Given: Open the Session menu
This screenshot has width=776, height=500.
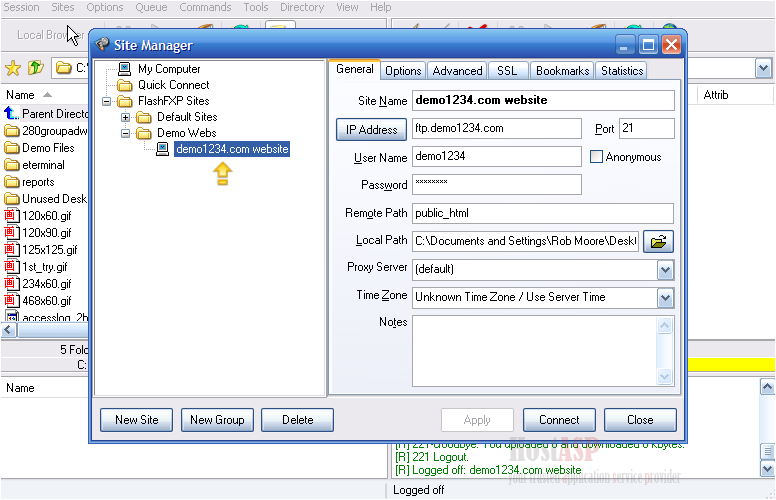Looking at the screenshot, I should [x=21, y=7].
